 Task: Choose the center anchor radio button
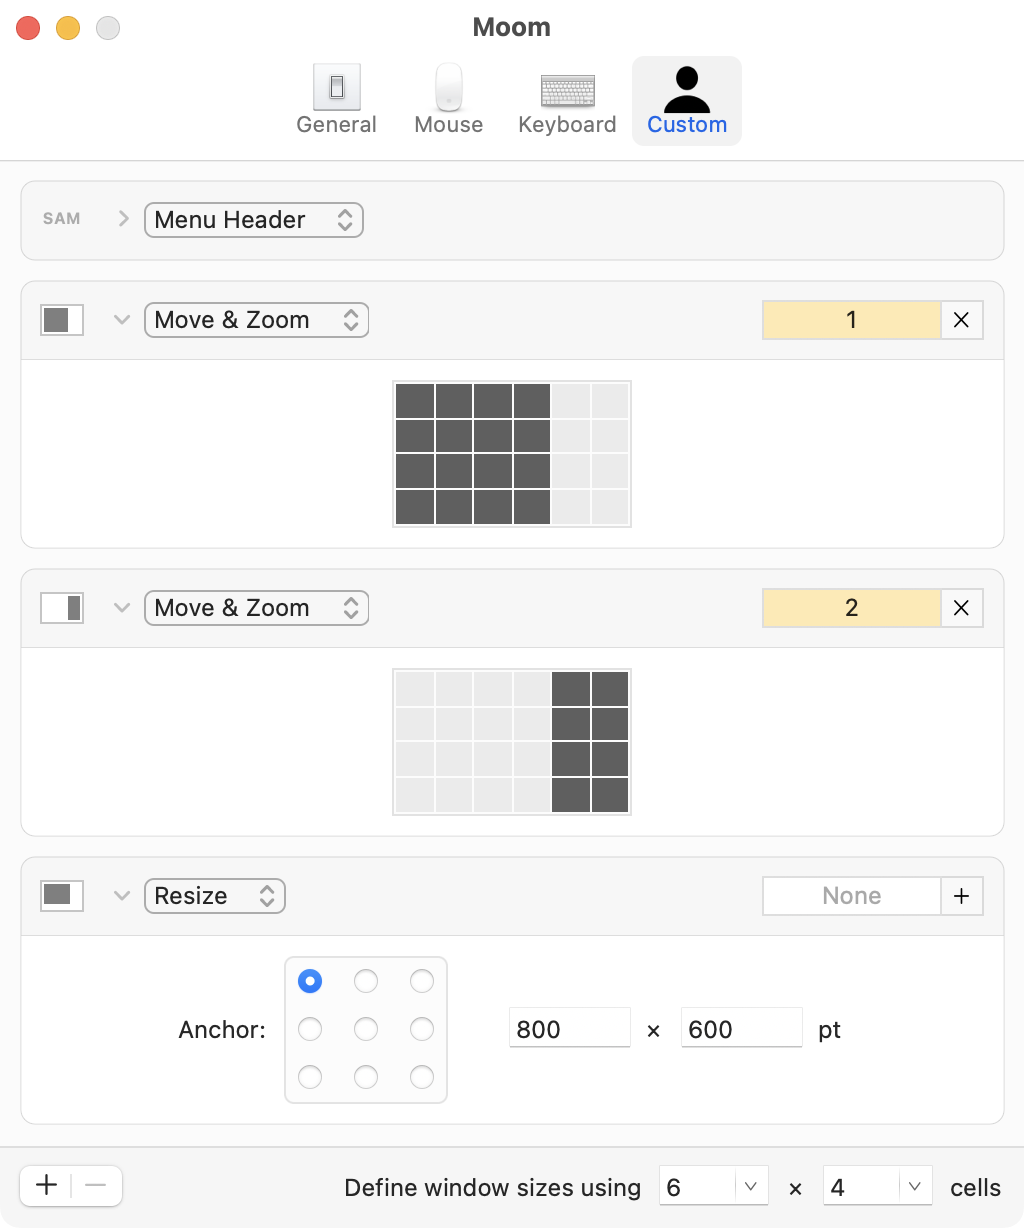(366, 1029)
